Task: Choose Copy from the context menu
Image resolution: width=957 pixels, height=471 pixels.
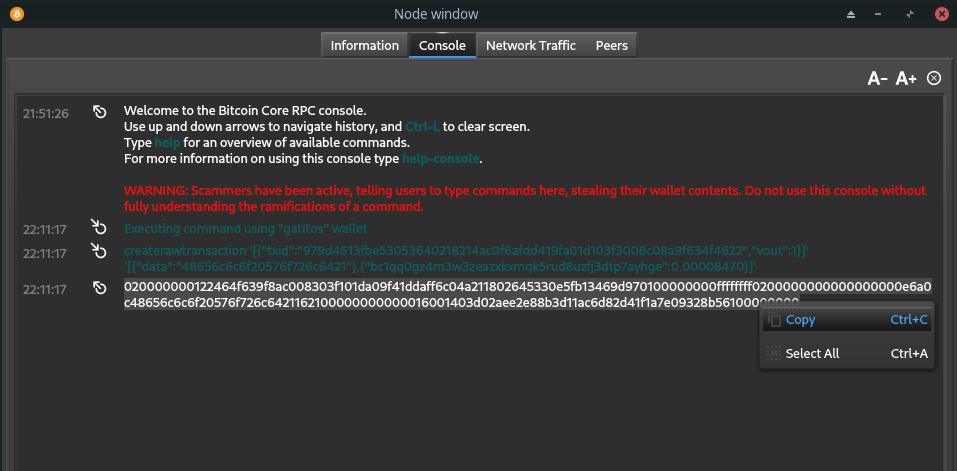Action: point(847,320)
